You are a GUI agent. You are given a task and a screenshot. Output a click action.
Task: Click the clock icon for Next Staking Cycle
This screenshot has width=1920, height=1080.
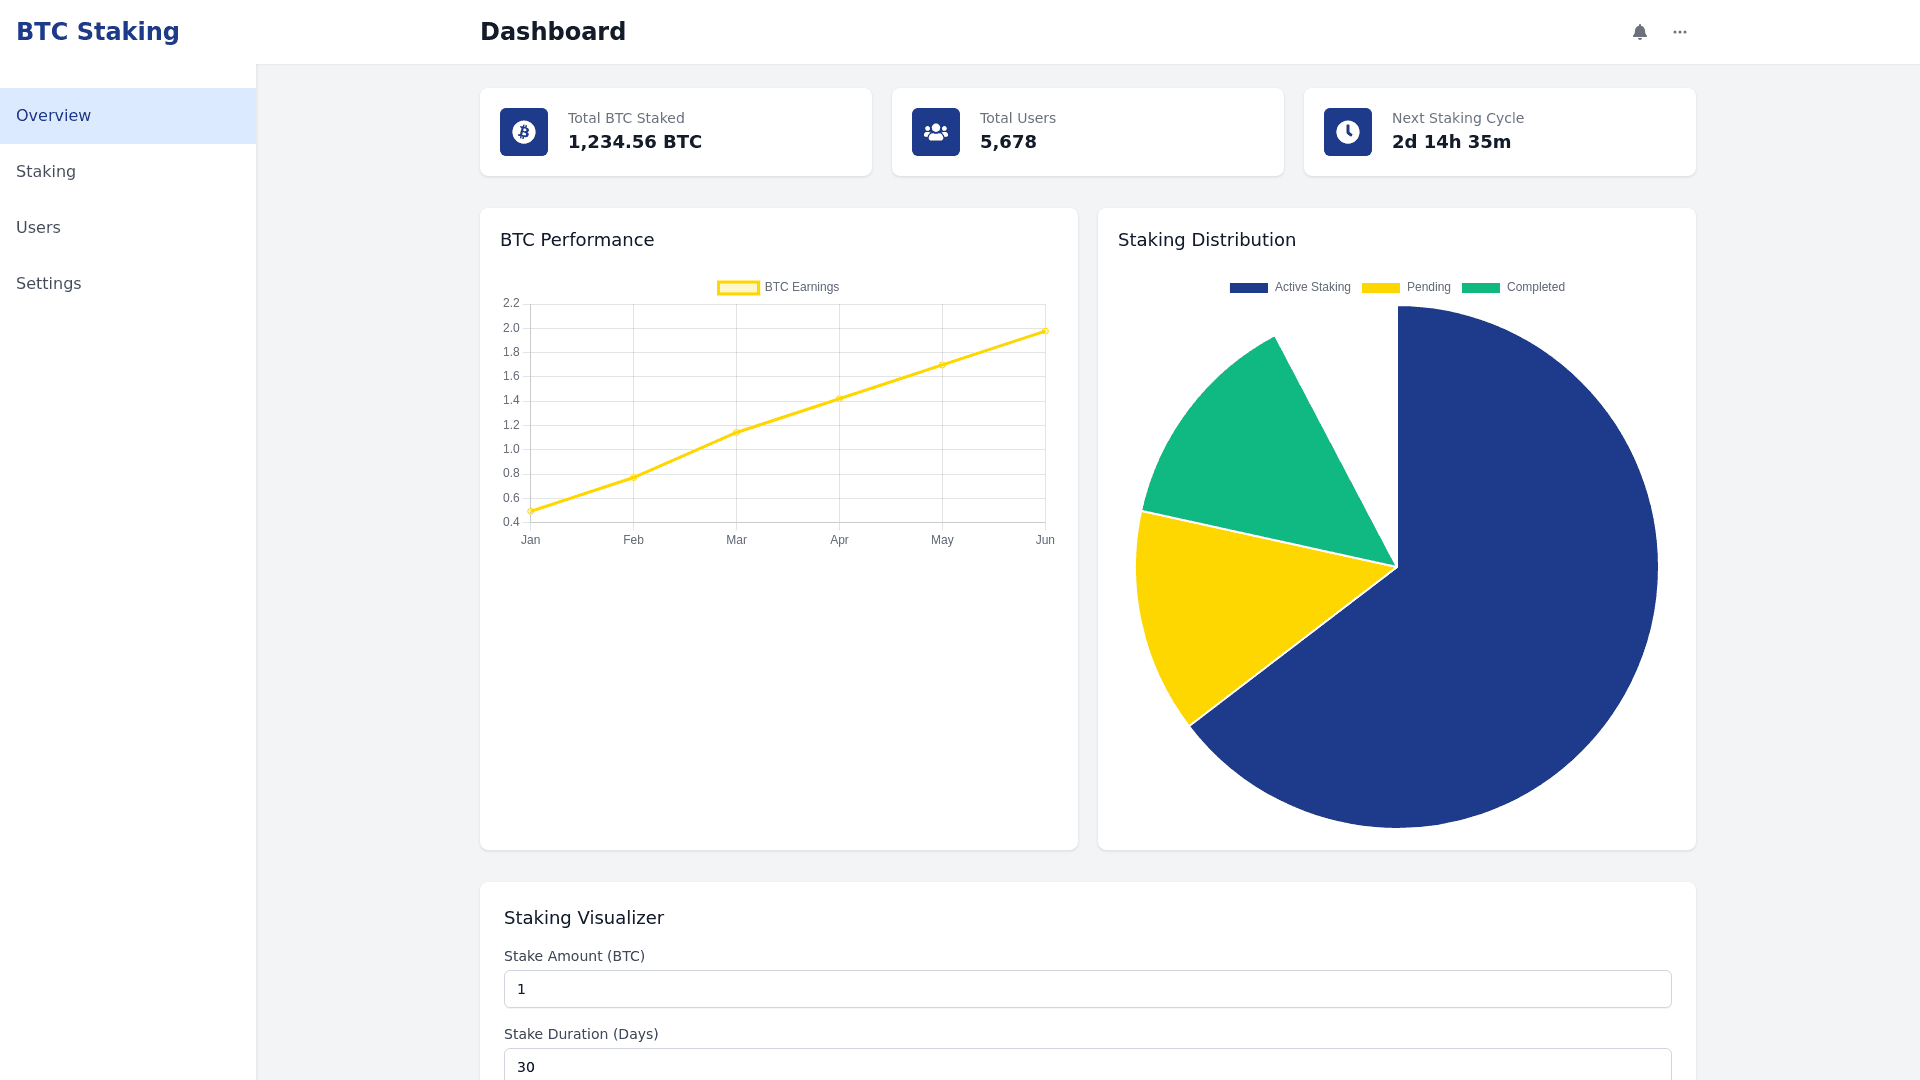[x=1348, y=132]
